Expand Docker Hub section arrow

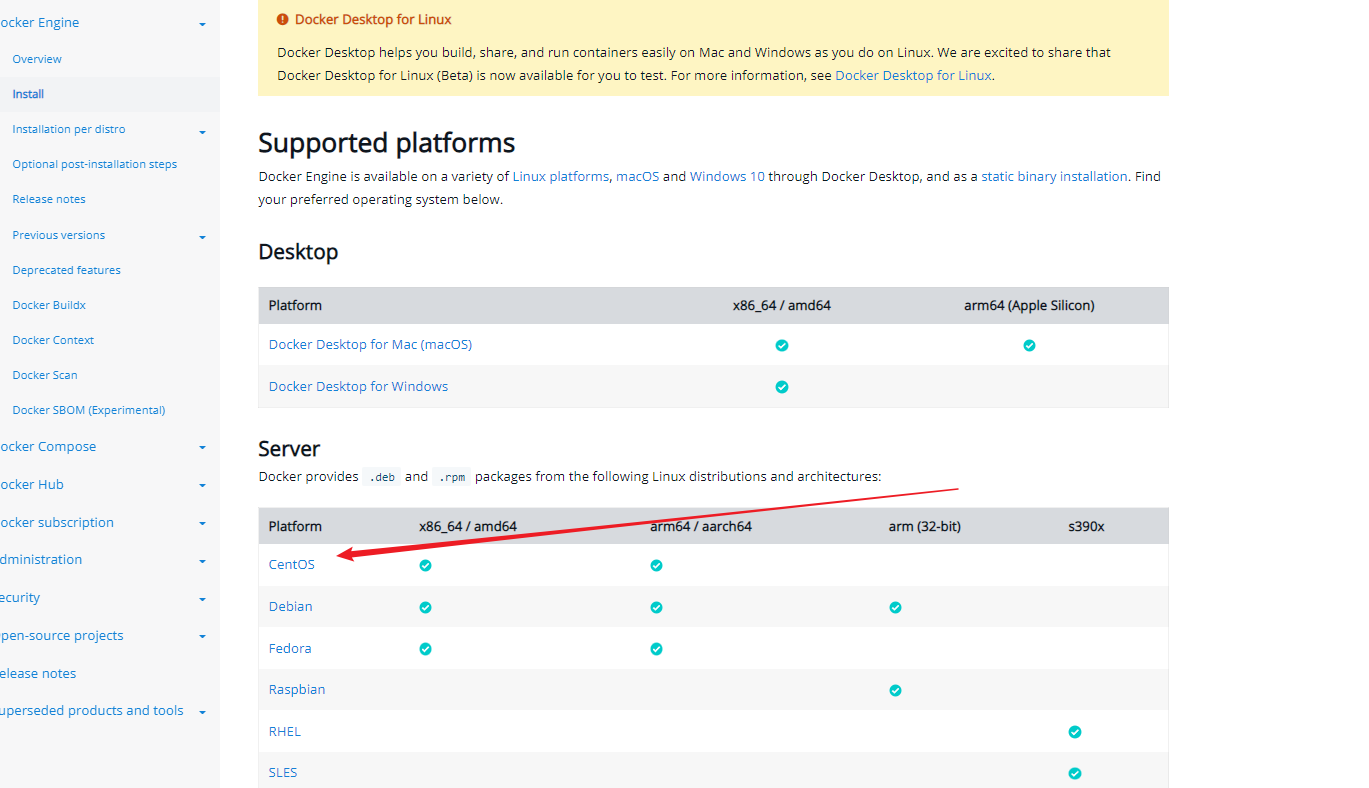pos(203,486)
